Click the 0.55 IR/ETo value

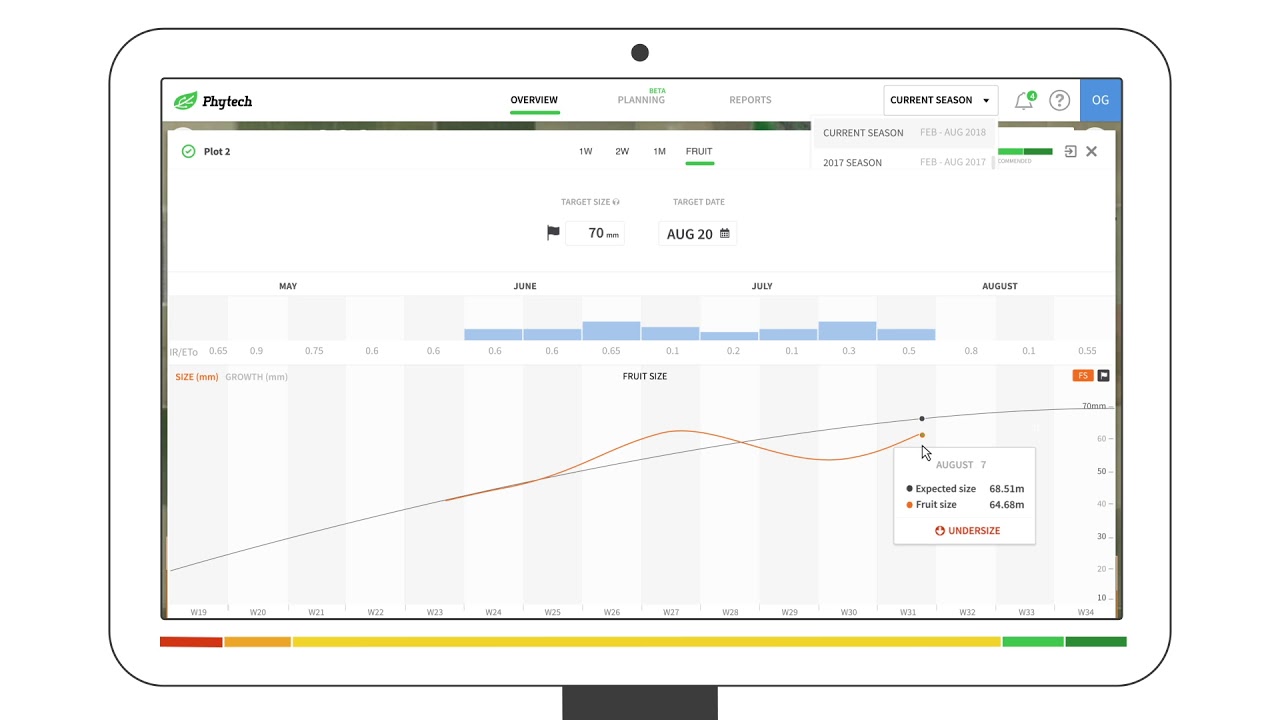point(1087,351)
